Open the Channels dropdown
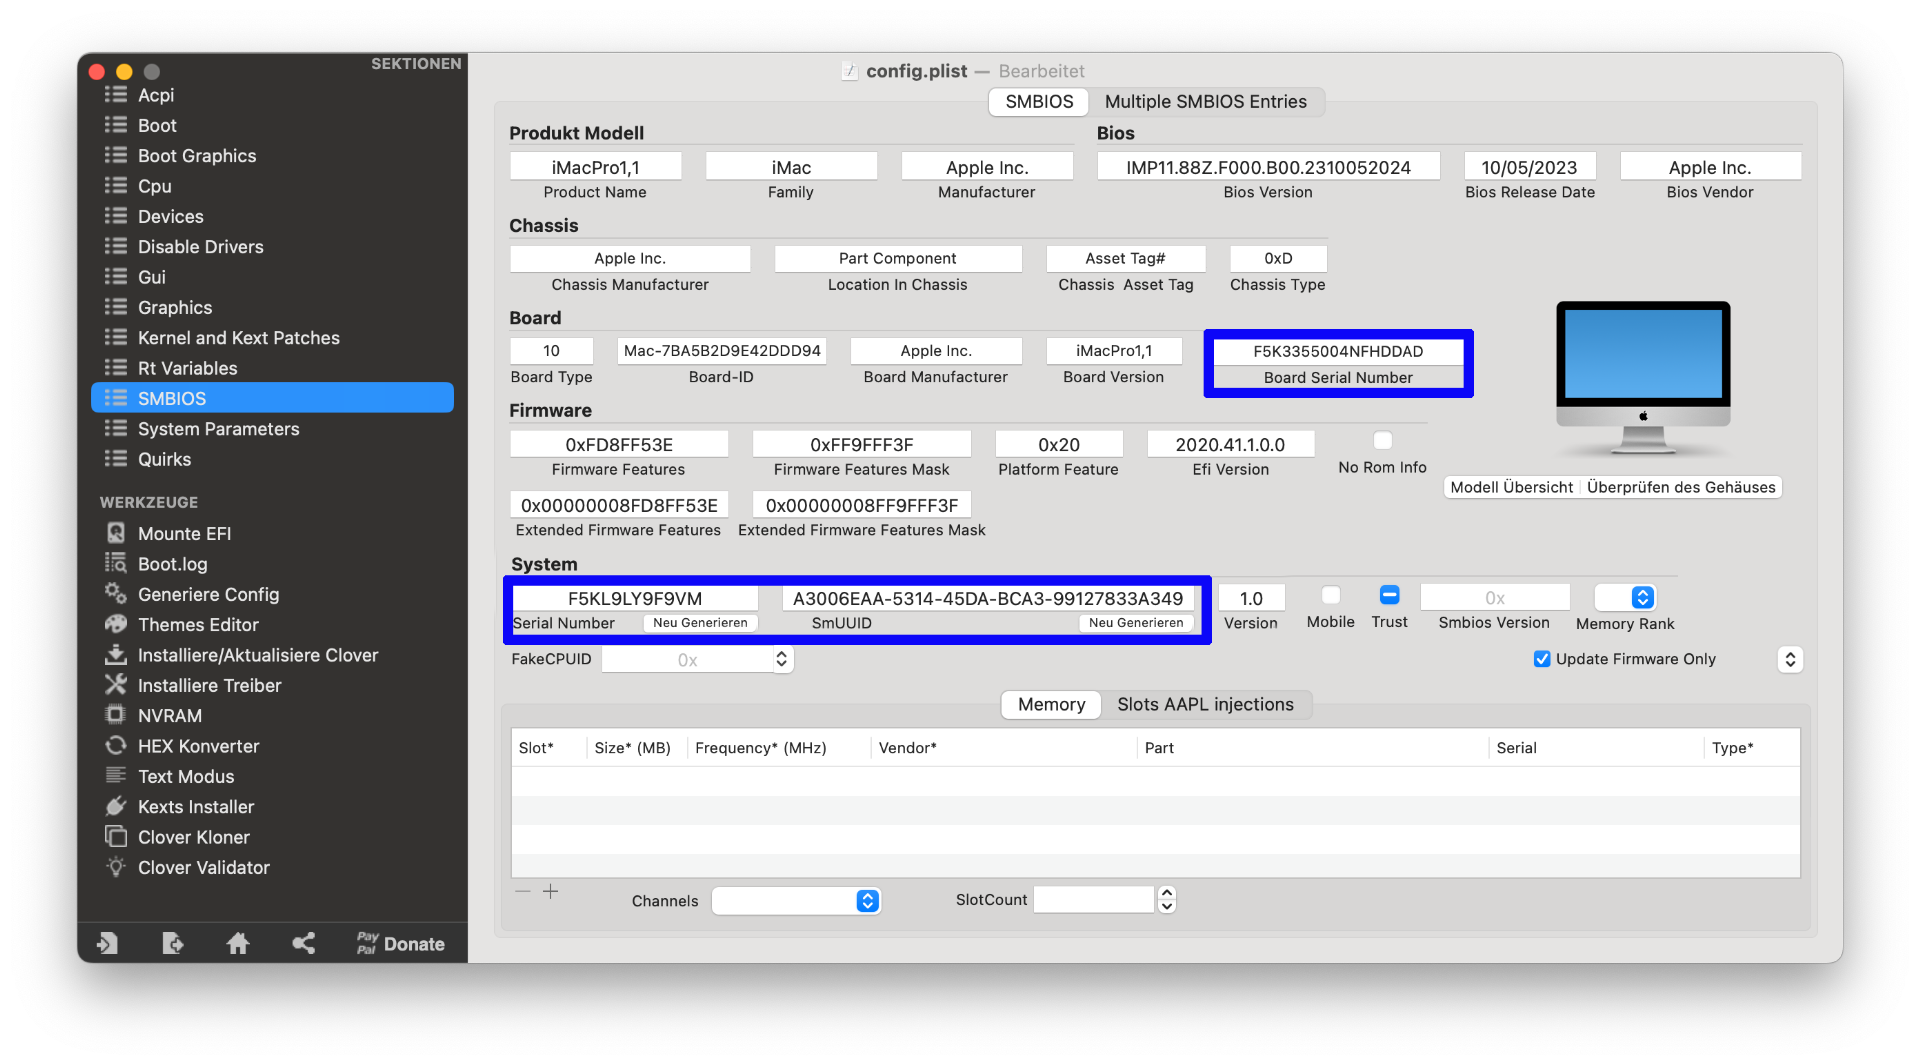 tap(796, 901)
